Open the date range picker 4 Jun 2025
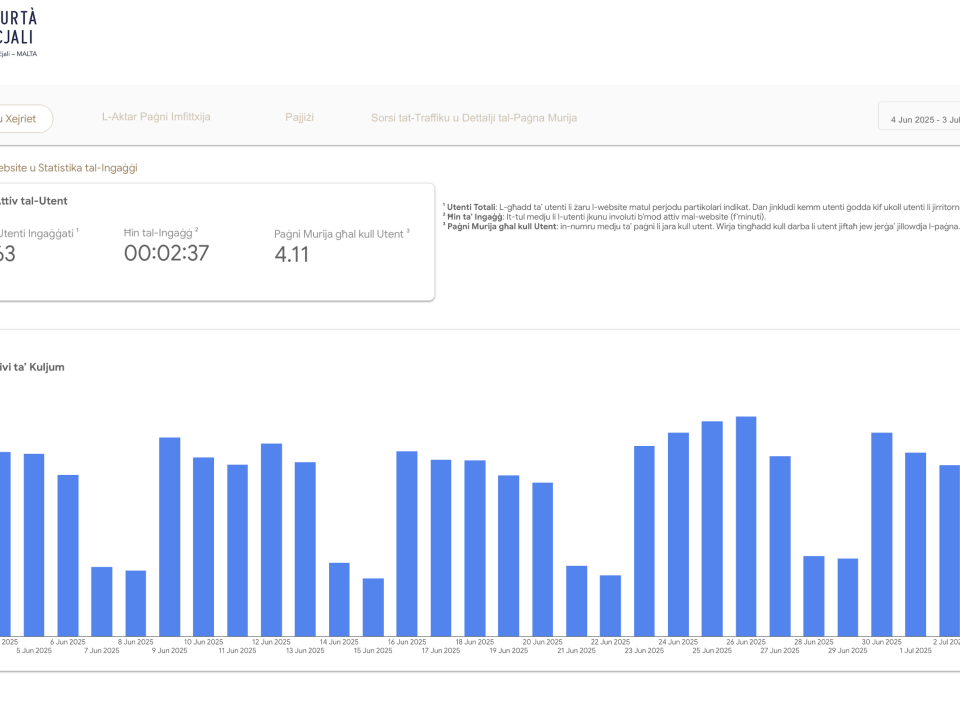960x718 pixels. [919, 116]
